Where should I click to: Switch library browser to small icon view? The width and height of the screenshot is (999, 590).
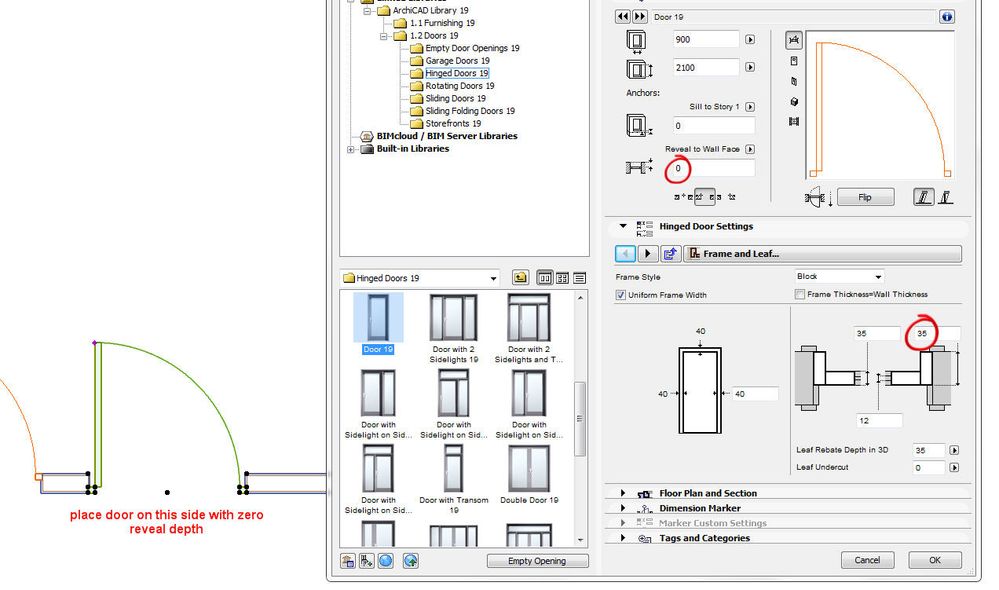coord(562,278)
